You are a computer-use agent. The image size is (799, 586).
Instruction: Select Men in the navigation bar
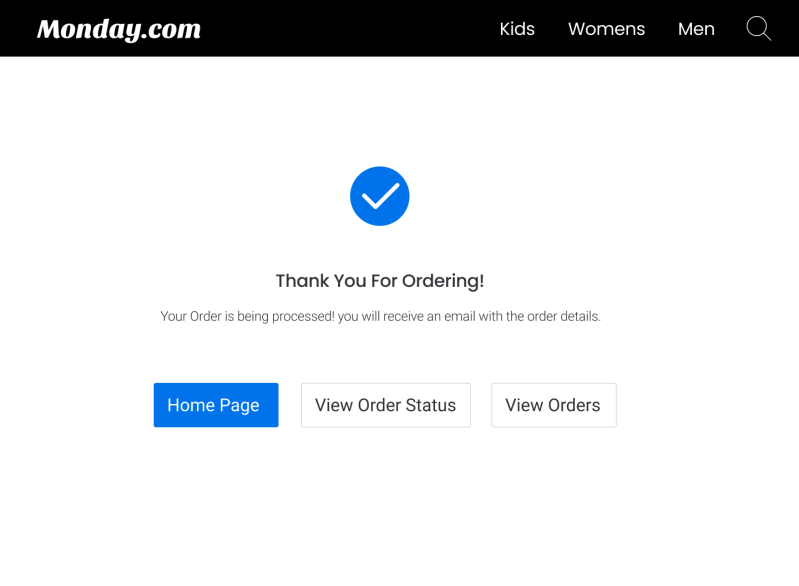[x=696, y=29]
